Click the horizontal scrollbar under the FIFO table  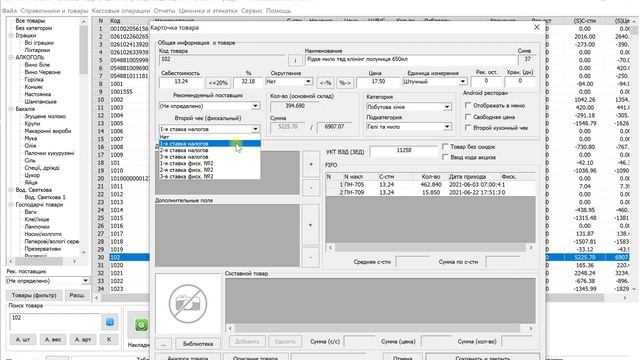(x=430, y=247)
